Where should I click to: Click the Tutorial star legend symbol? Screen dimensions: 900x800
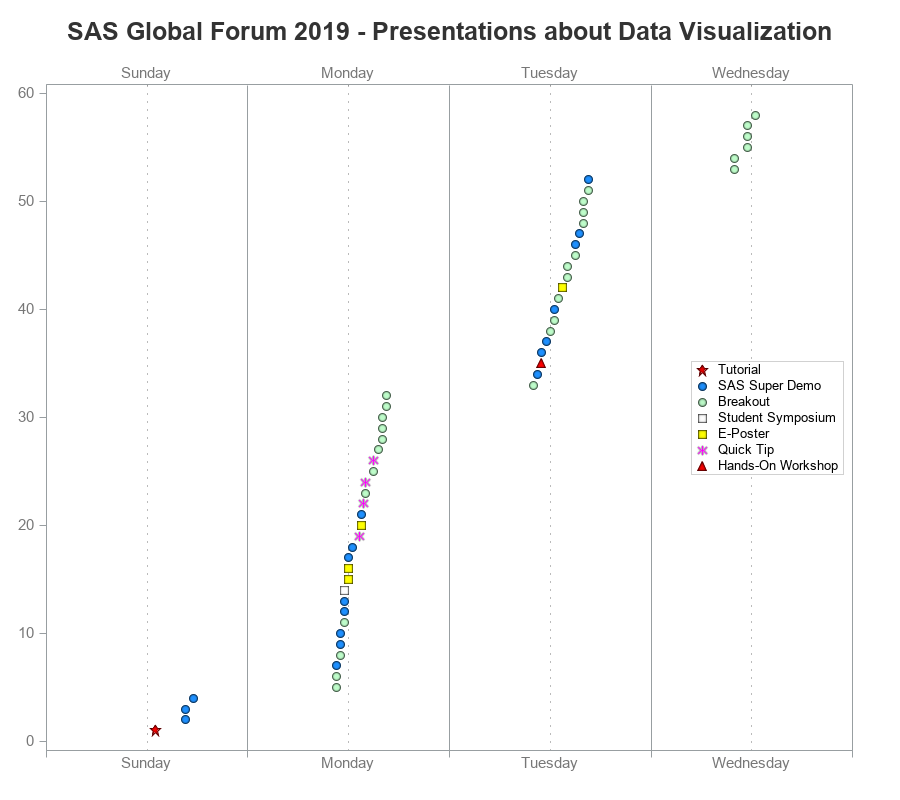pos(703,370)
